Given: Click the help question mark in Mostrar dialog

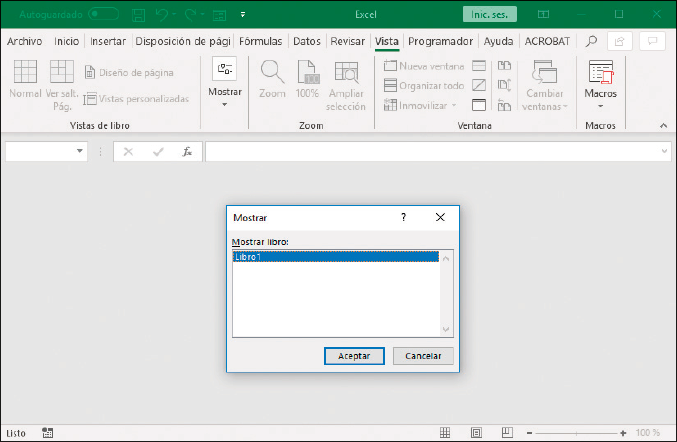Looking at the screenshot, I should coord(404,217).
